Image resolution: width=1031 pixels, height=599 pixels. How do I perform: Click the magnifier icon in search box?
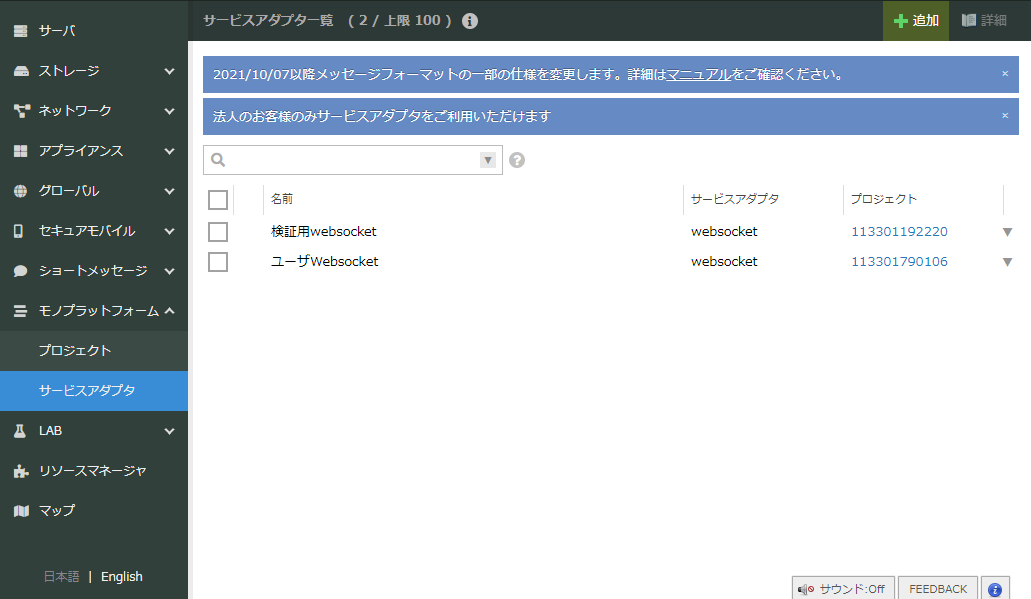click(x=218, y=160)
